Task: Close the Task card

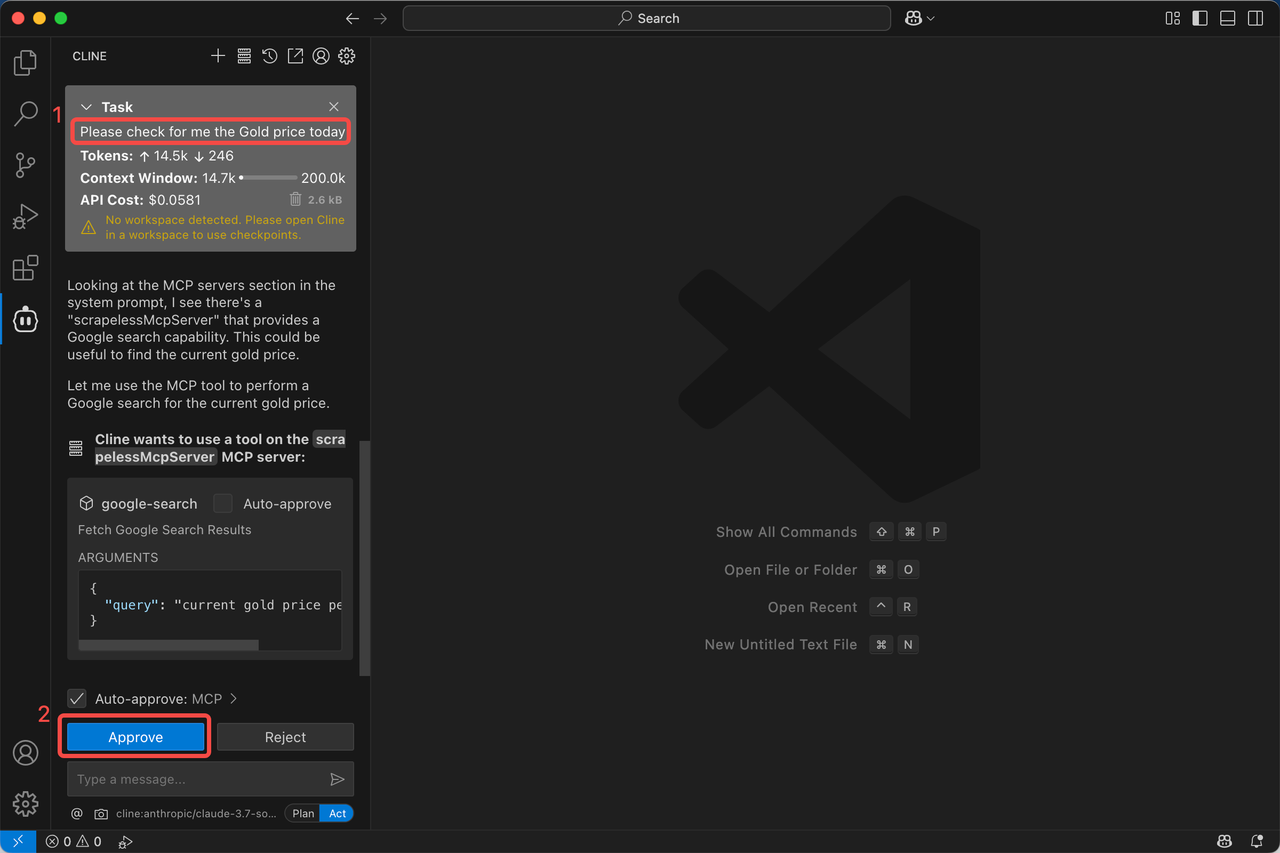Action: 334,107
